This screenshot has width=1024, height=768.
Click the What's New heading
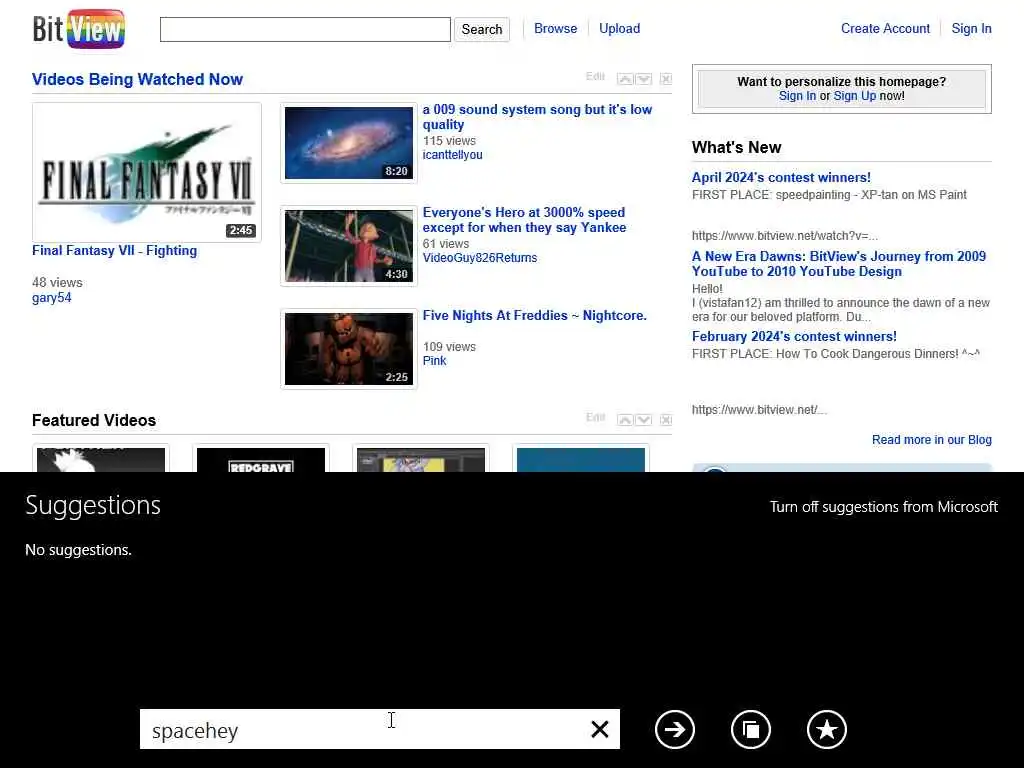coord(736,148)
